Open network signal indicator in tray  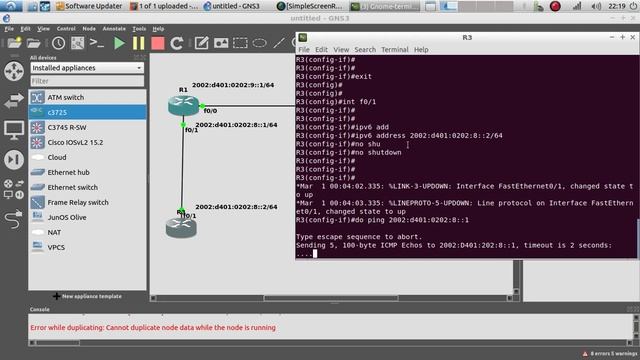(x=577, y=6)
